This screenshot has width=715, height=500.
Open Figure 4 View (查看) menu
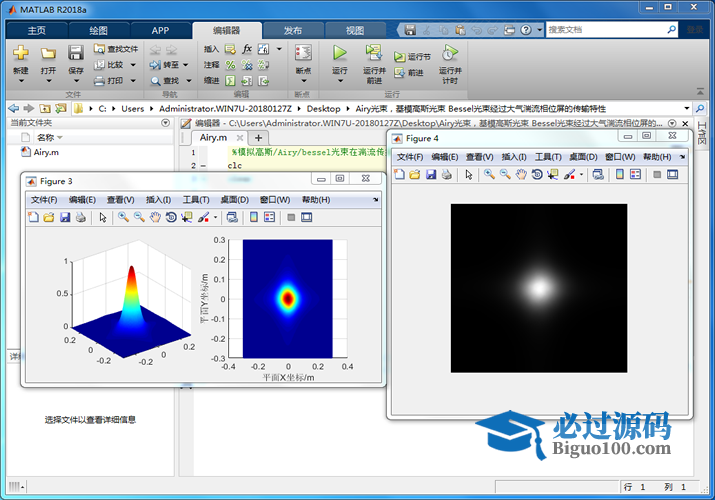coord(479,157)
